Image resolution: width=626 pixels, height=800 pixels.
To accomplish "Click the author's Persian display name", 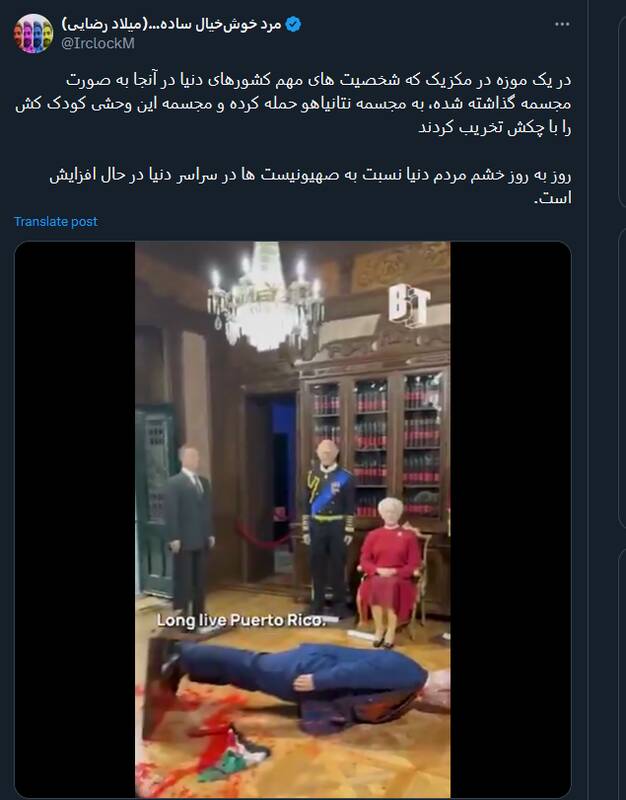I will [x=171, y=24].
